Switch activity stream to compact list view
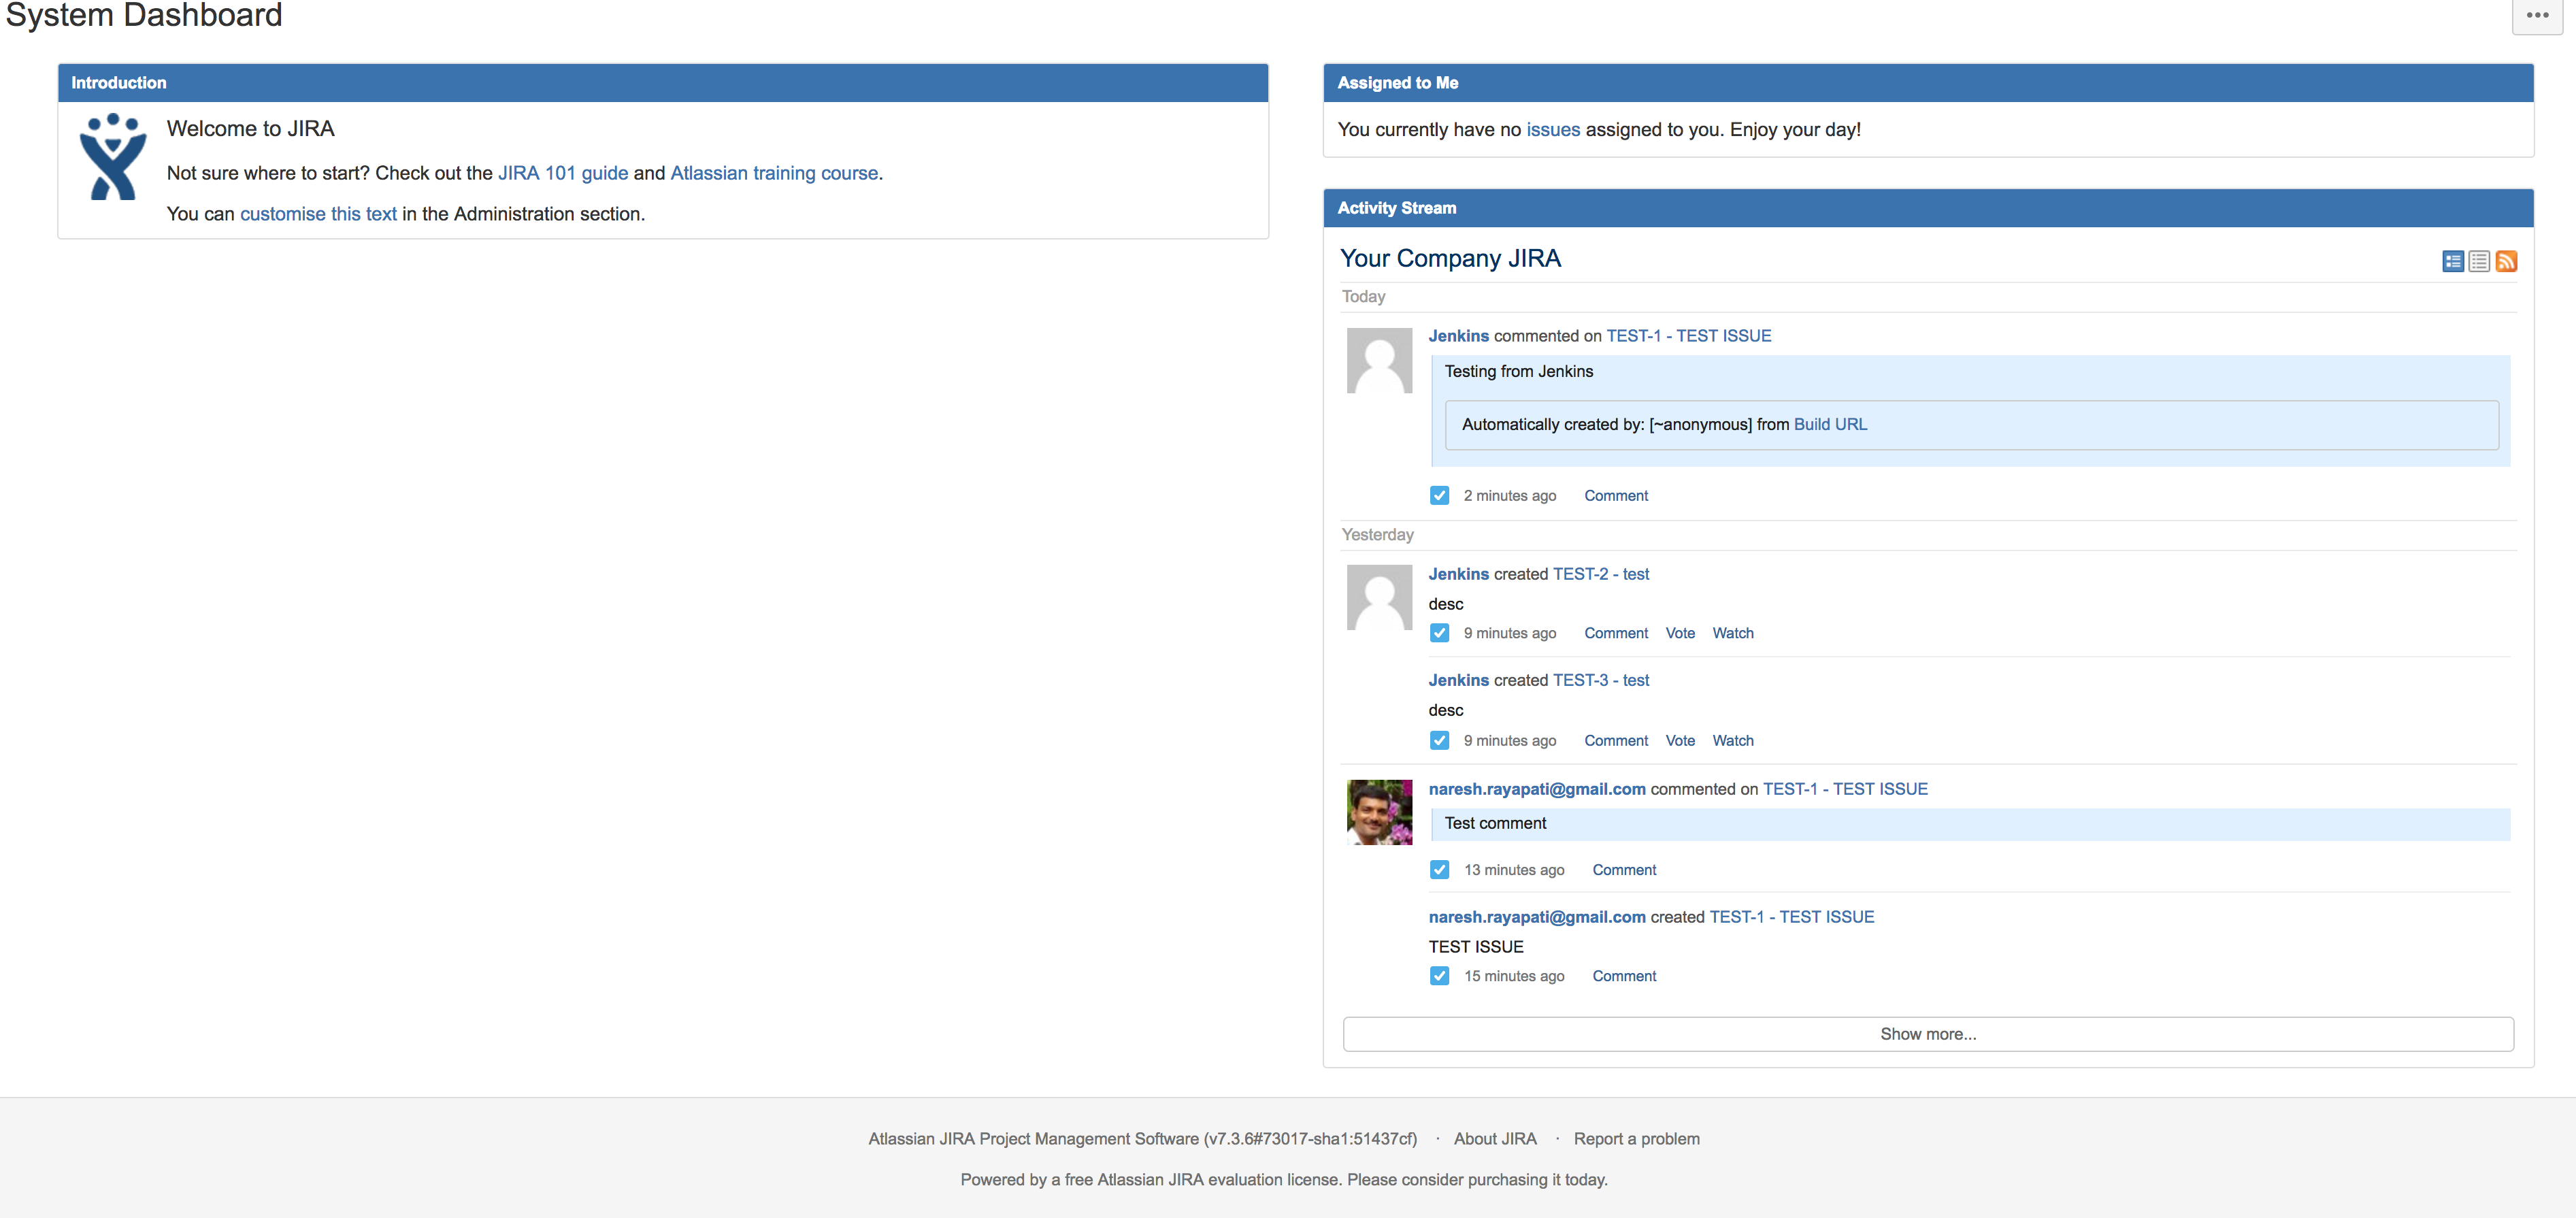The width and height of the screenshot is (2576, 1218). (2479, 261)
